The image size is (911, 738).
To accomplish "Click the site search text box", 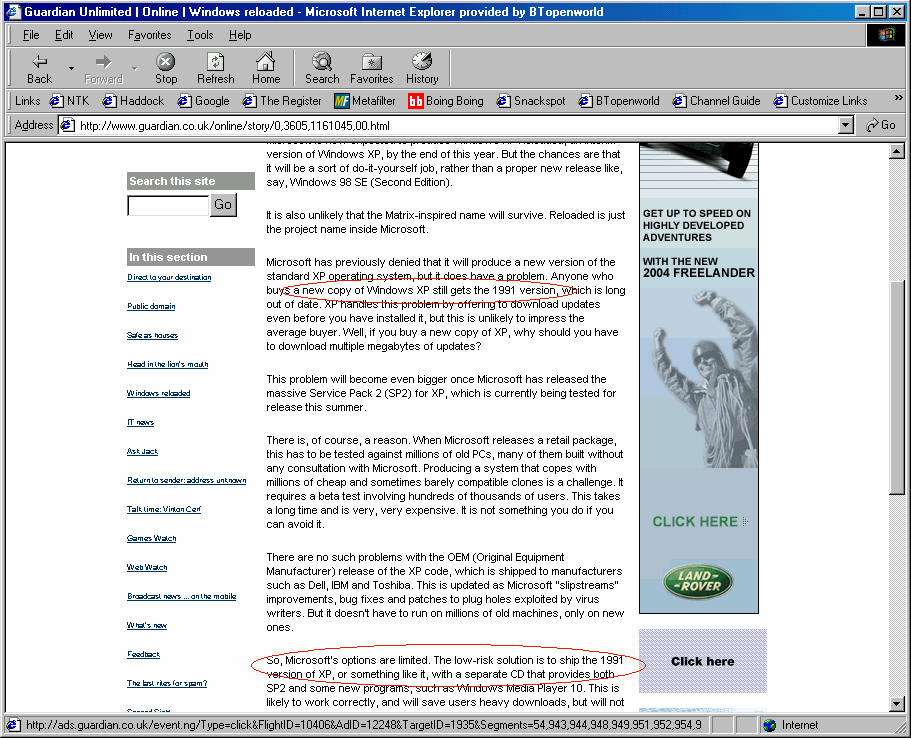I will click(168, 205).
